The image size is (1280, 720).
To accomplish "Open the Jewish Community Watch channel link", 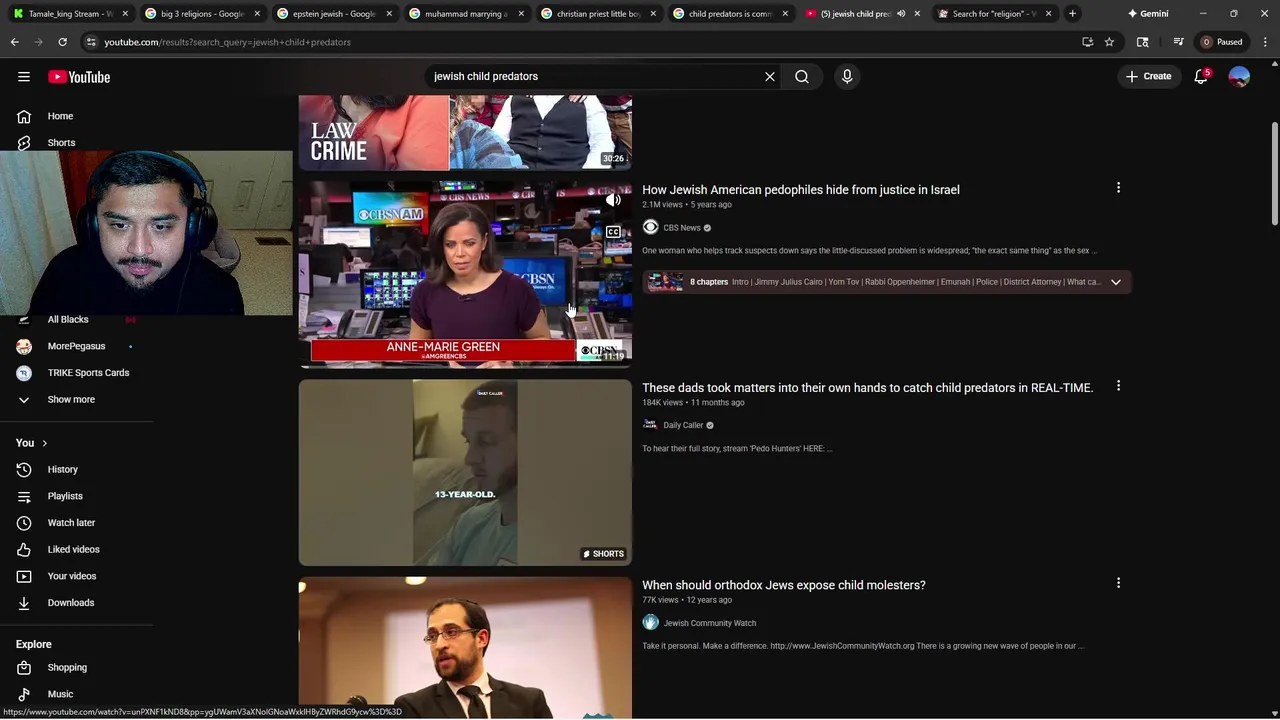I will [x=709, y=623].
